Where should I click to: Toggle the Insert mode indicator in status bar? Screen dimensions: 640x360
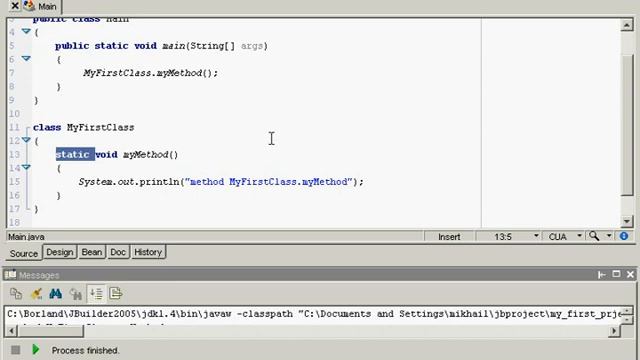coord(449,237)
